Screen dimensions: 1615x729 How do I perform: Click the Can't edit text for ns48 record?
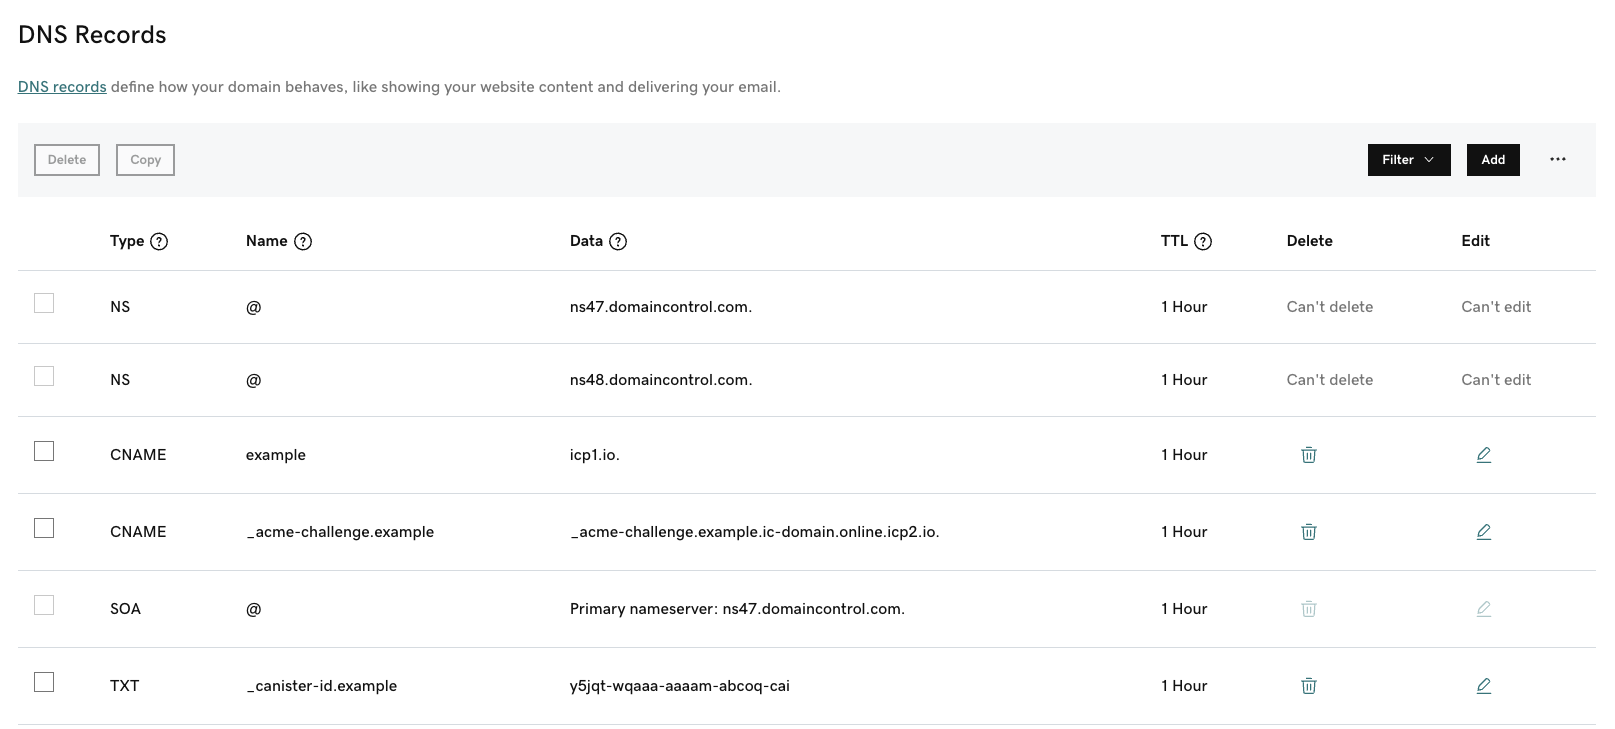click(x=1496, y=380)
